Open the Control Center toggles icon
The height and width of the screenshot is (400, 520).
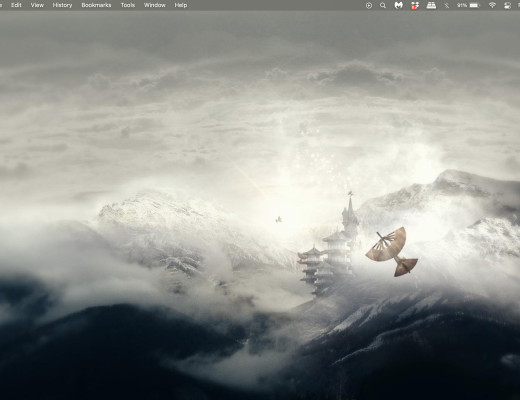pyautogui.click(x=508, y=5)
